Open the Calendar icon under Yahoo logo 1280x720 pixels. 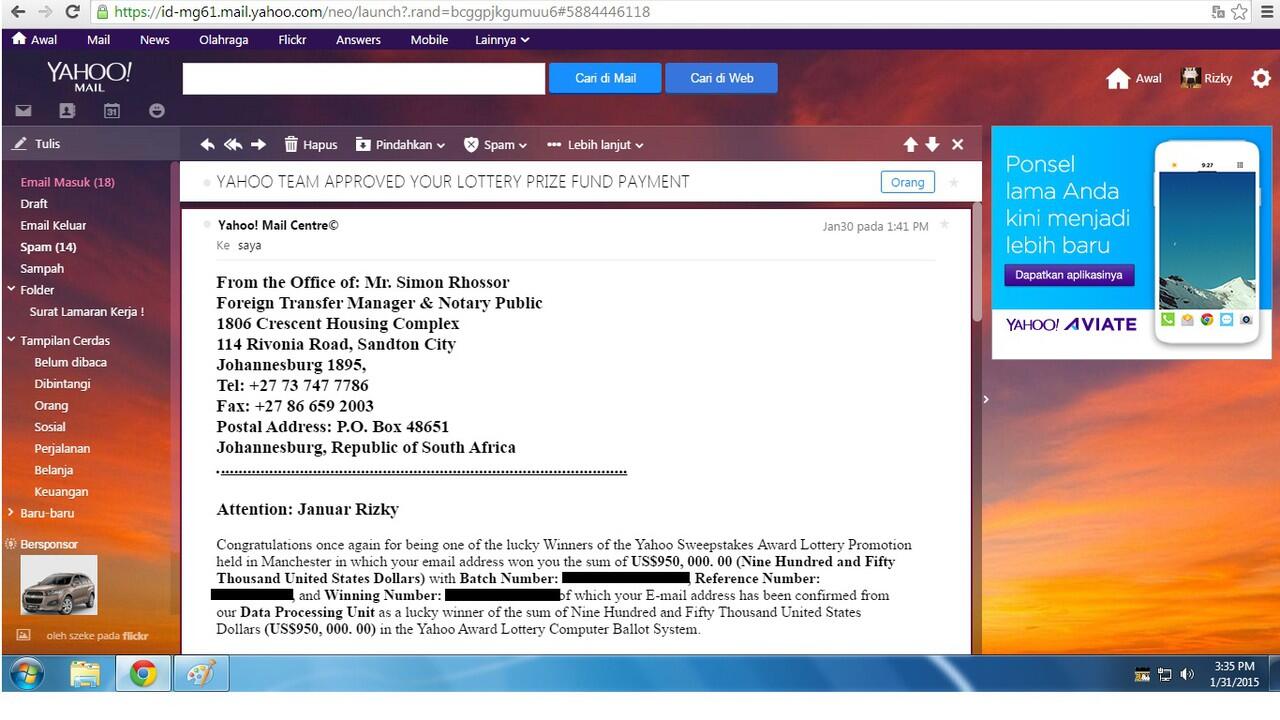(x=112, y=111)
